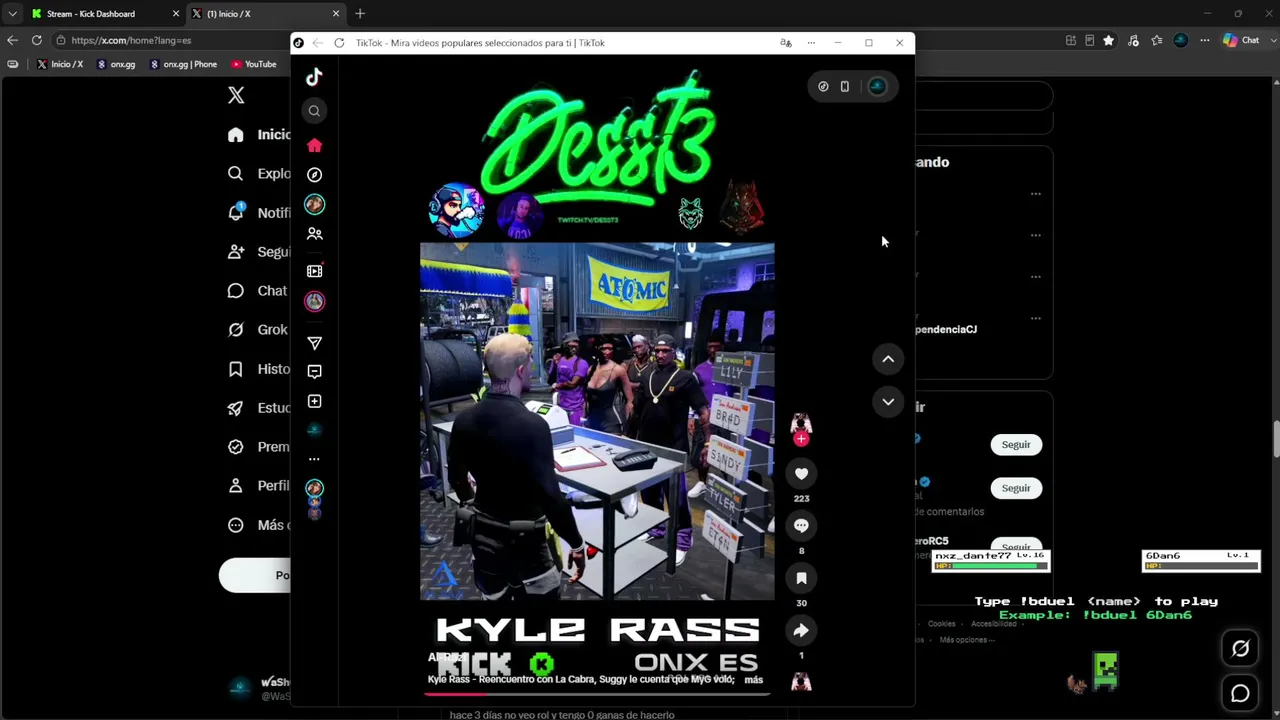The width and height of the screenshot is (1280, 720).
Task: Open TikTok Messages paper-plane icon
Action: tap(314, 343)
